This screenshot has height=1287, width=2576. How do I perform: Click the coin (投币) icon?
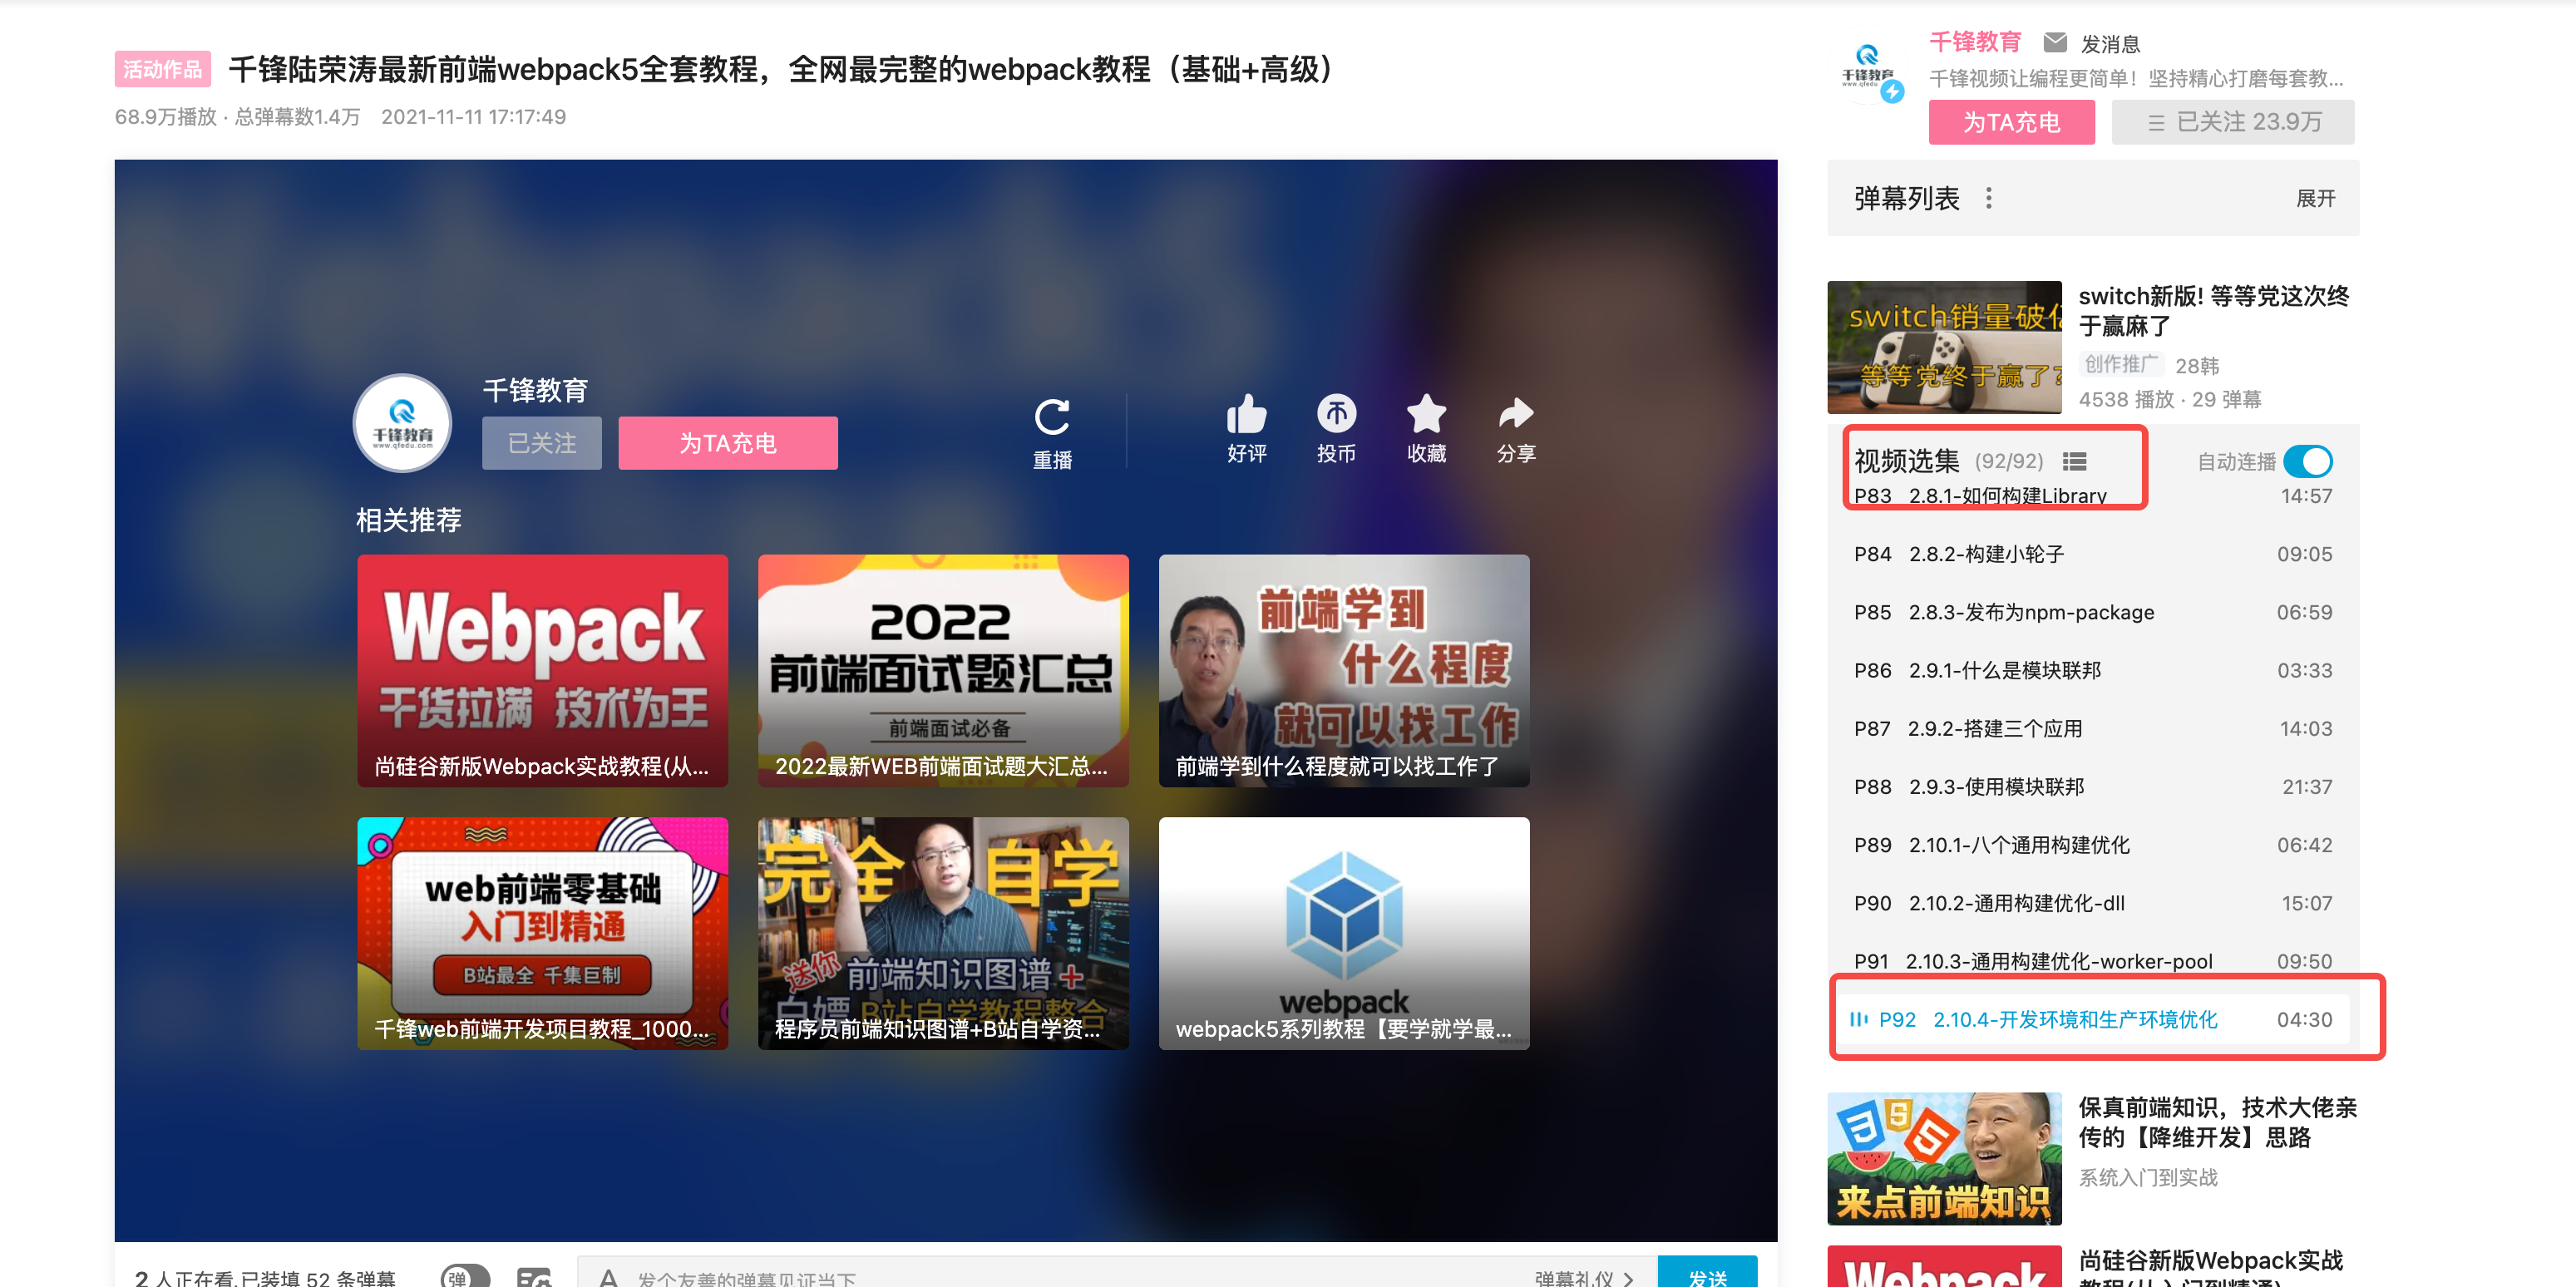coord(1336,413)
